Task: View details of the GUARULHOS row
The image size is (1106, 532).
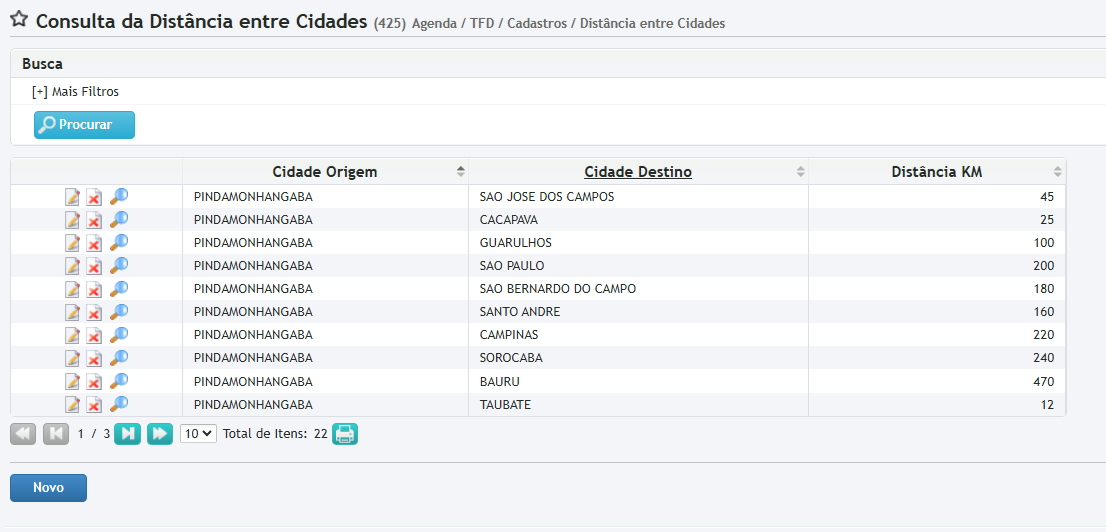Action: (x=119, y=242)
